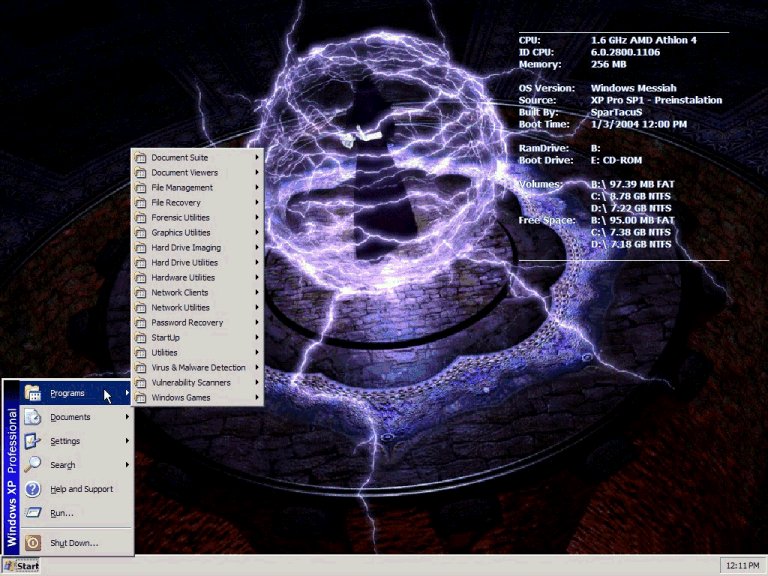Click the Graphics Utilities folder icon
The width and height of the screenshot is (768, 576).
(x=141, y=233)
